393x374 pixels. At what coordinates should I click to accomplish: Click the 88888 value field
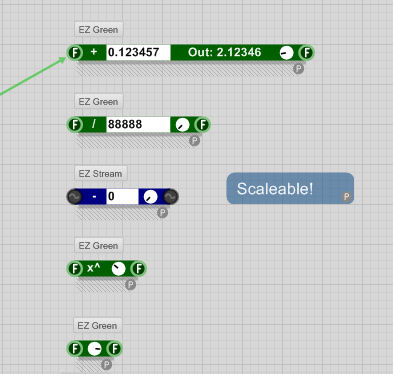coord(138,125)
